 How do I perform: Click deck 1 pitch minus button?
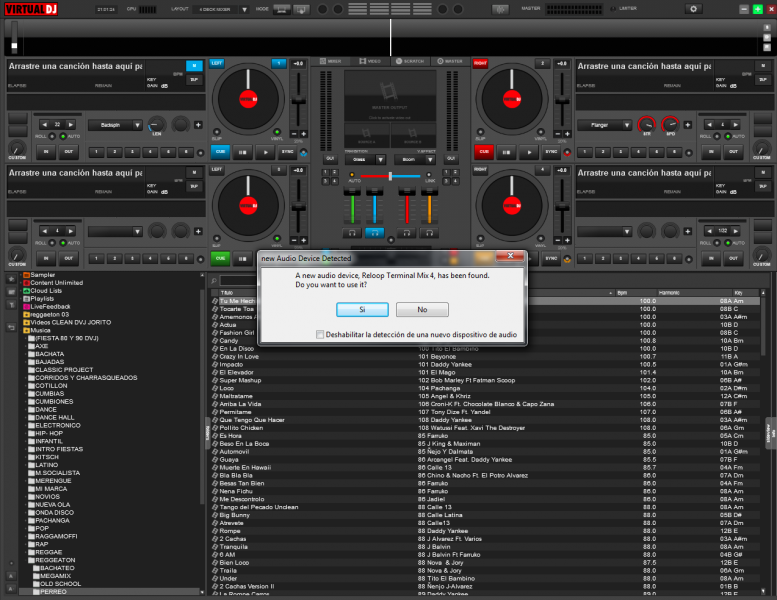click(294, 134)
